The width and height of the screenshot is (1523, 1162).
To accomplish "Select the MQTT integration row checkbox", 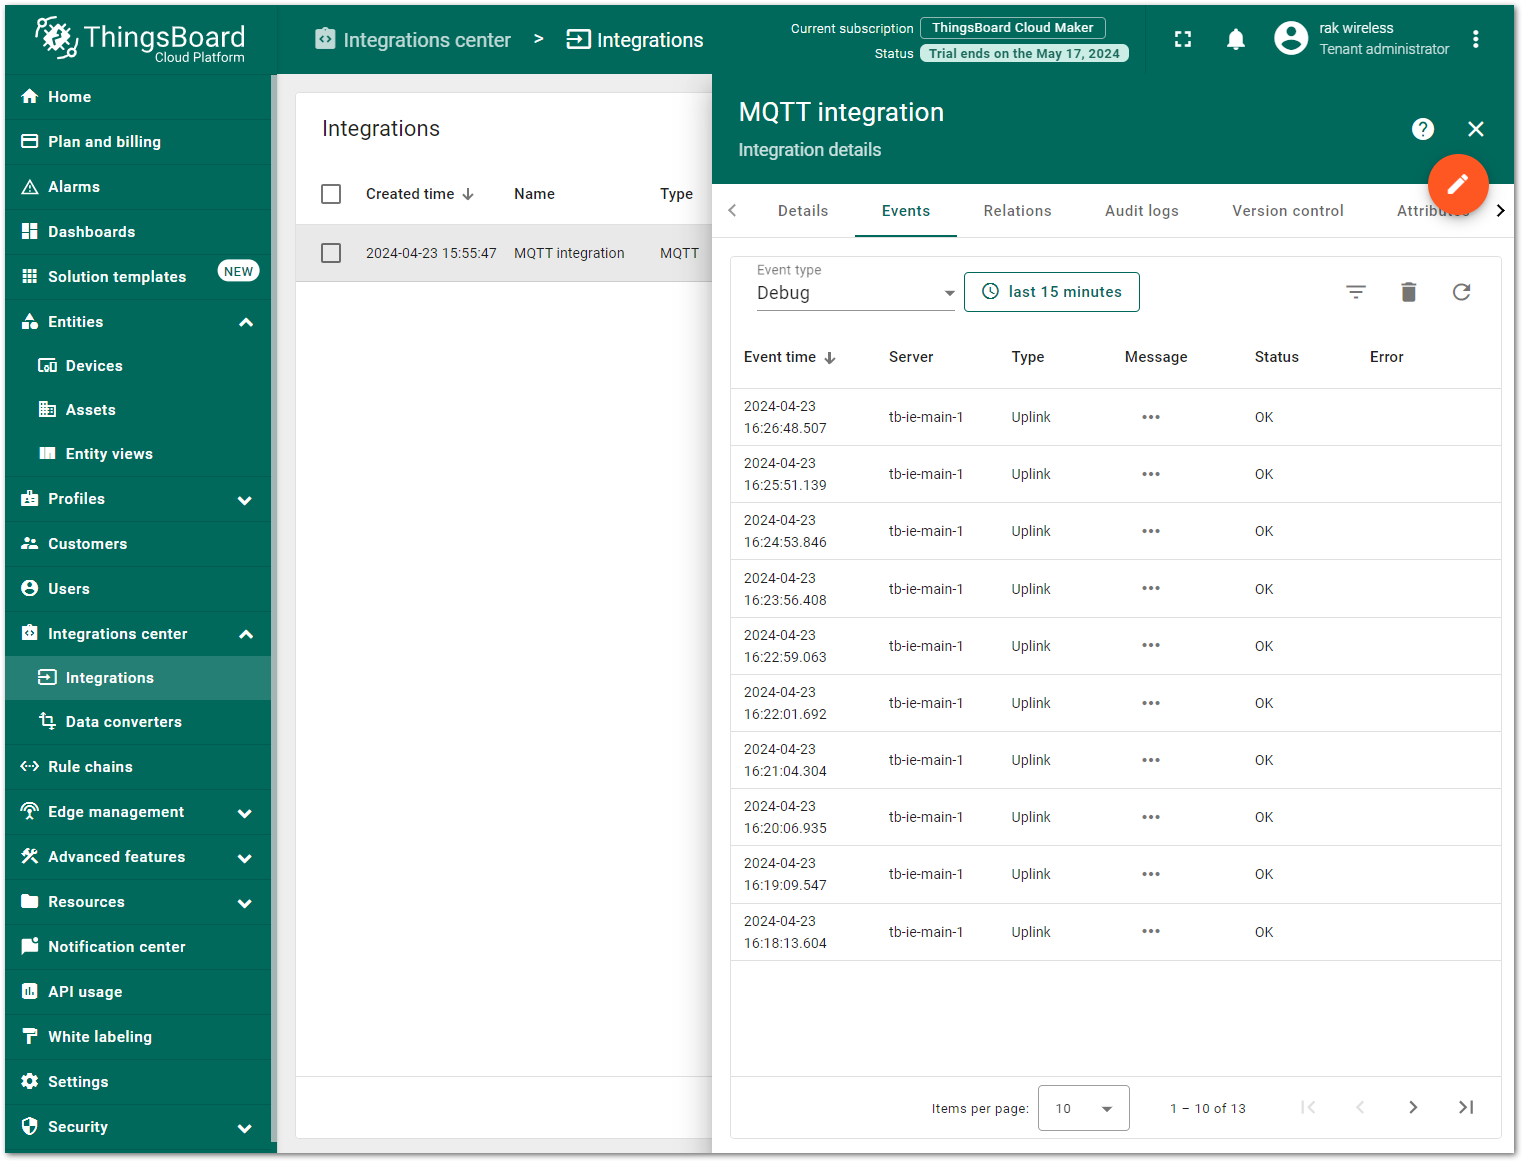I will 331,253.
